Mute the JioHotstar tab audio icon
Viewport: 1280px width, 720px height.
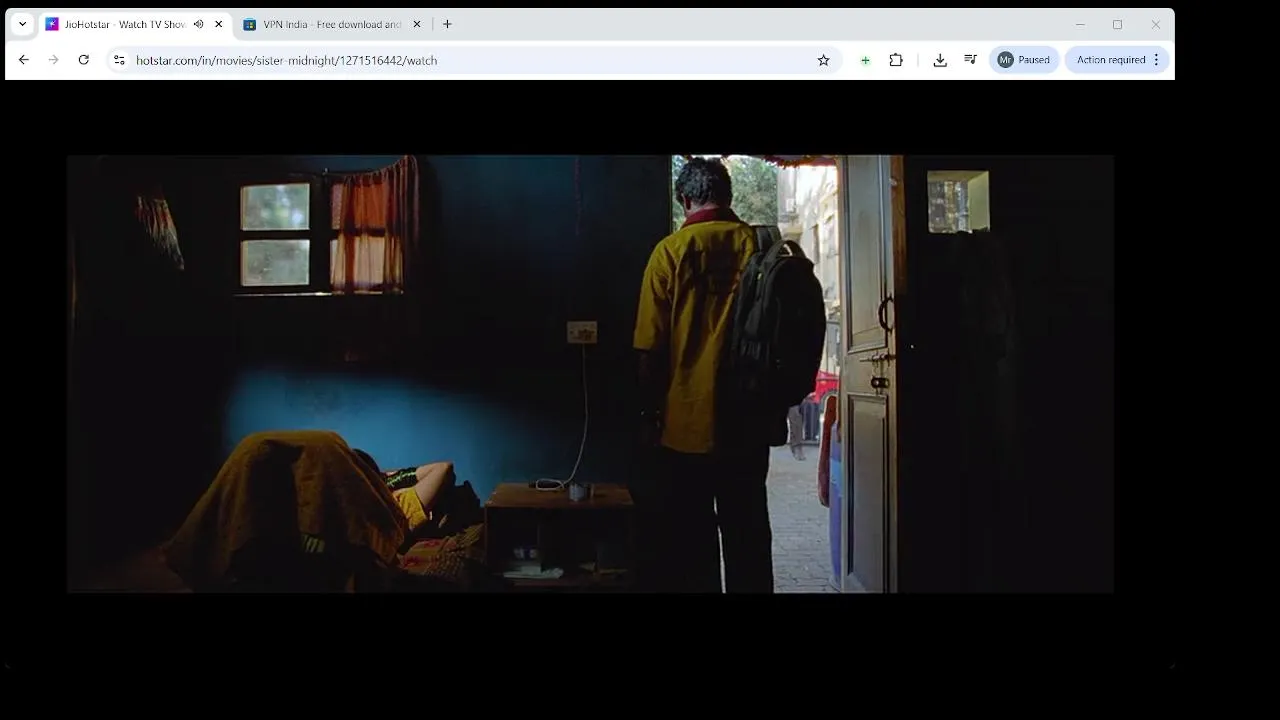(198, 24)
